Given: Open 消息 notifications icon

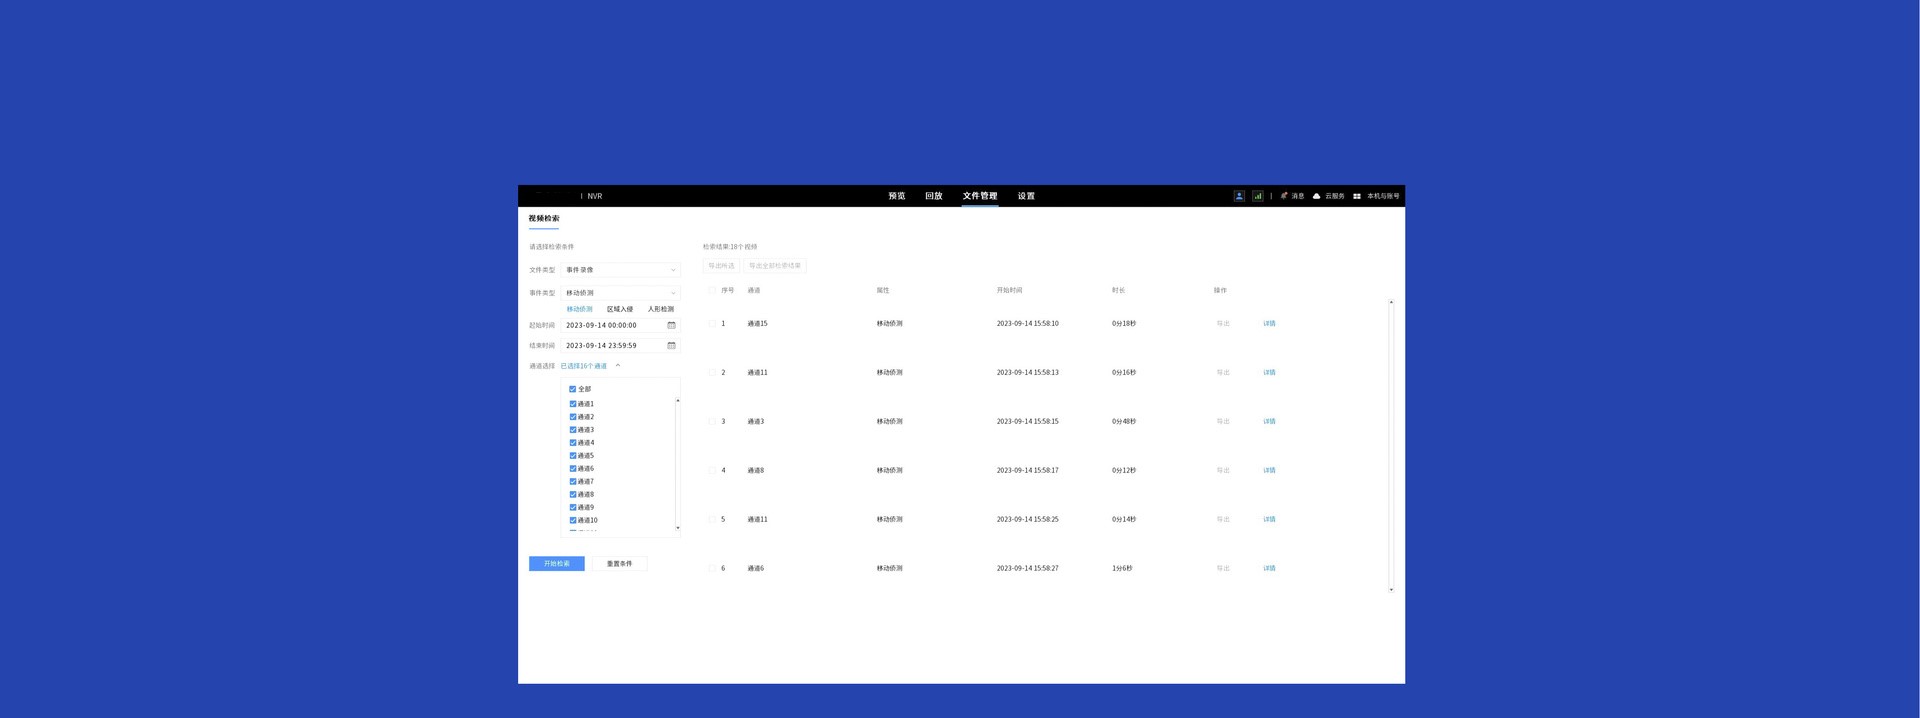Looking at the screenshot, I should (x=1284, y=196).
